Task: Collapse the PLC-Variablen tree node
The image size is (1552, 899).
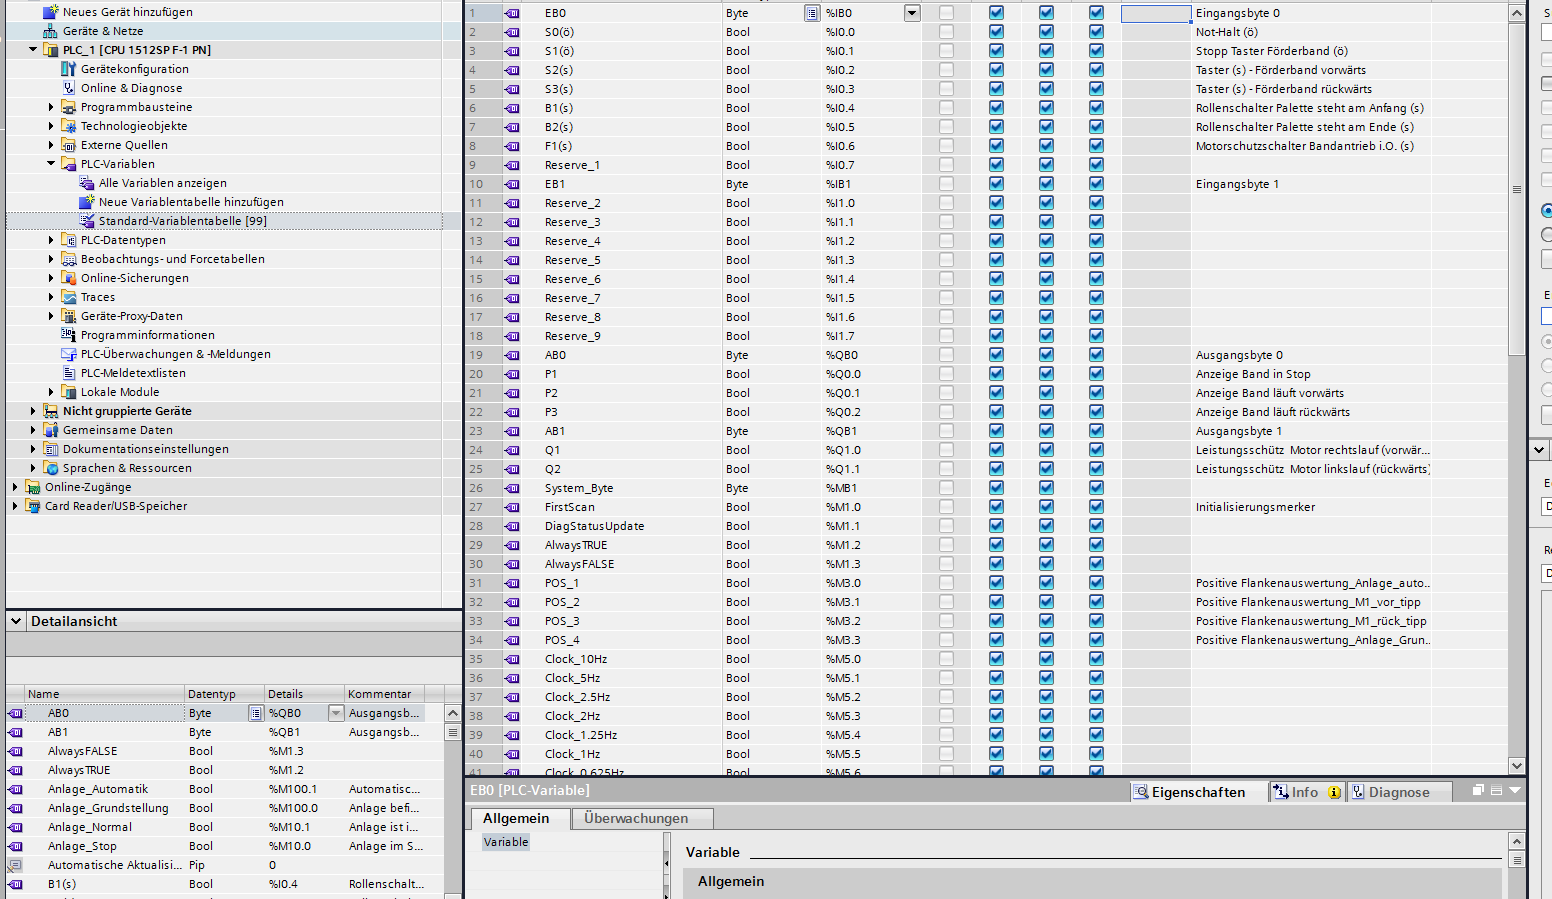Action: pyautogui.click(x=51, y=164)
